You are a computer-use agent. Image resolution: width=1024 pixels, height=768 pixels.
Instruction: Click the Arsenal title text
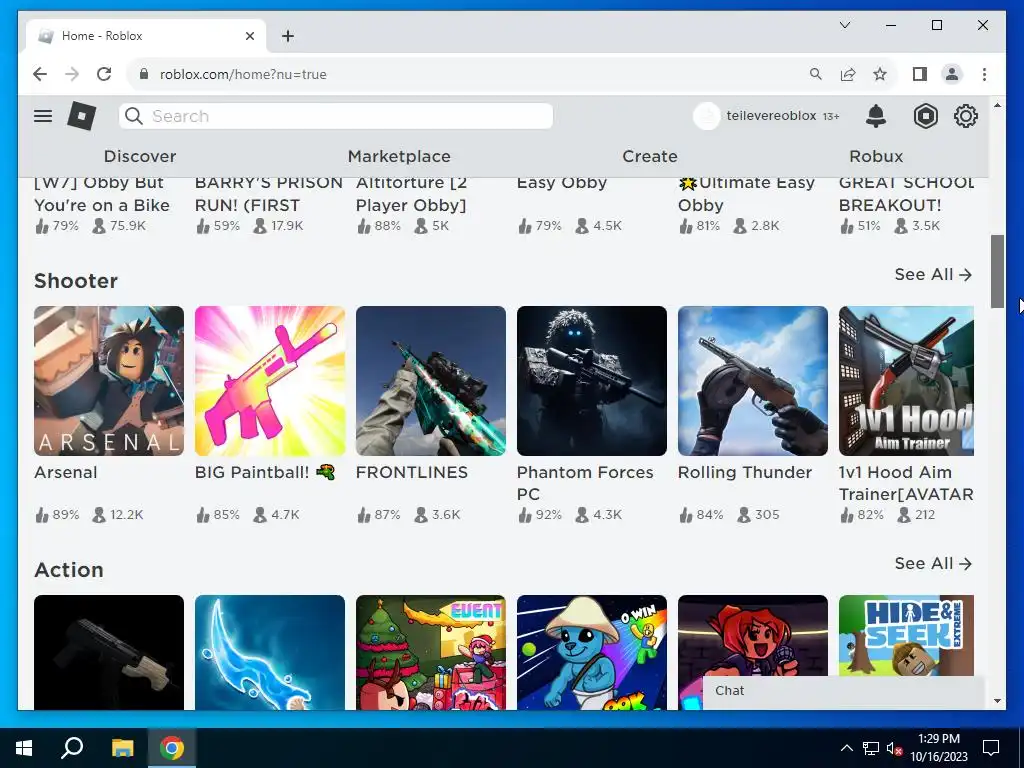pos(65,472)
